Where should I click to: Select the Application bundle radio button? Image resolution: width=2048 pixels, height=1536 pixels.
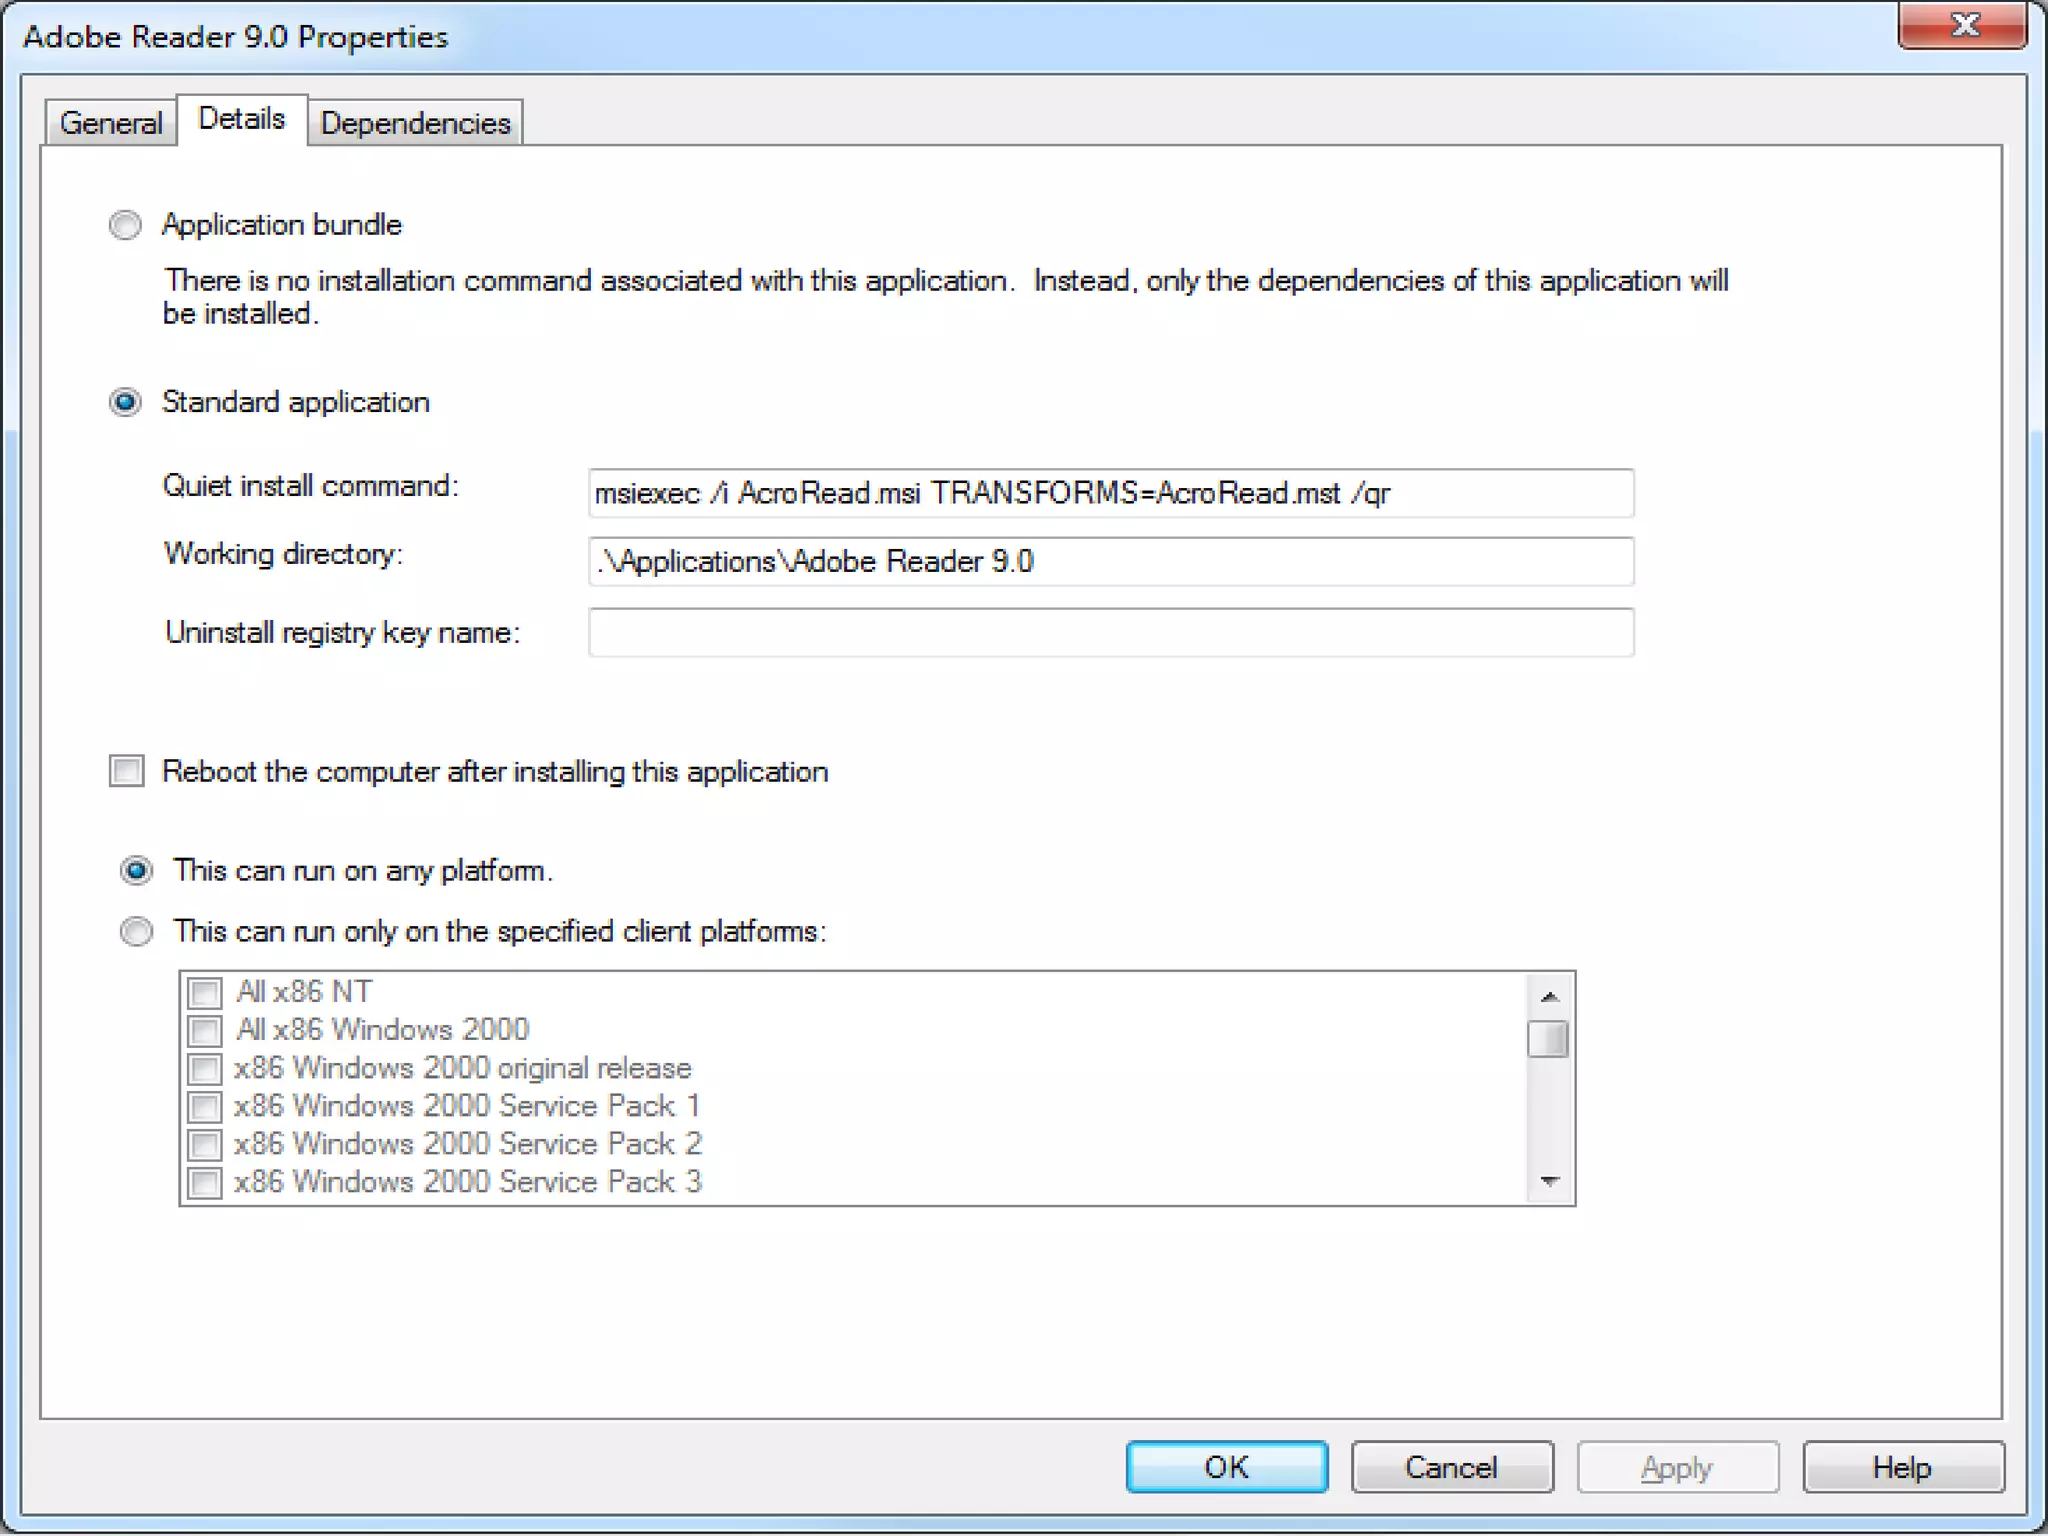[125, 224]
